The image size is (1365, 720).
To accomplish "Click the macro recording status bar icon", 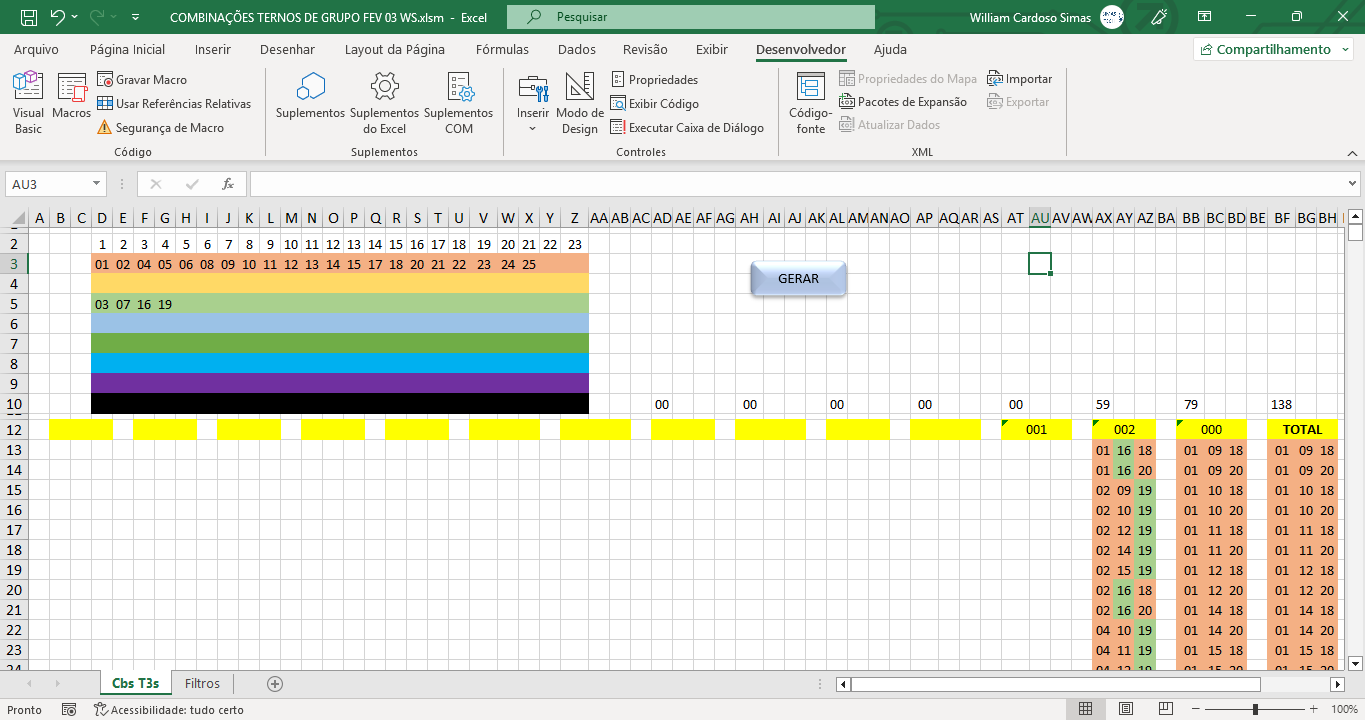I will pyautogui.click(x=69, y=709).
